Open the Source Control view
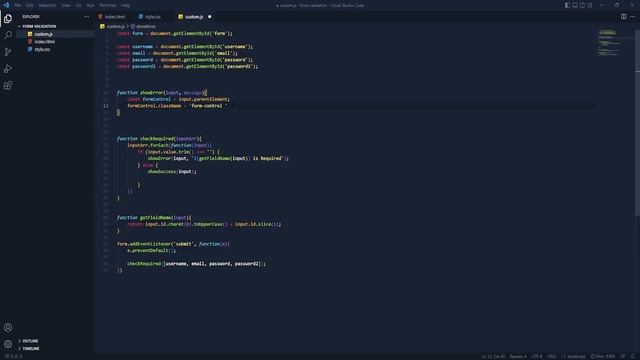640x360 pixels. tap(8, 52)
